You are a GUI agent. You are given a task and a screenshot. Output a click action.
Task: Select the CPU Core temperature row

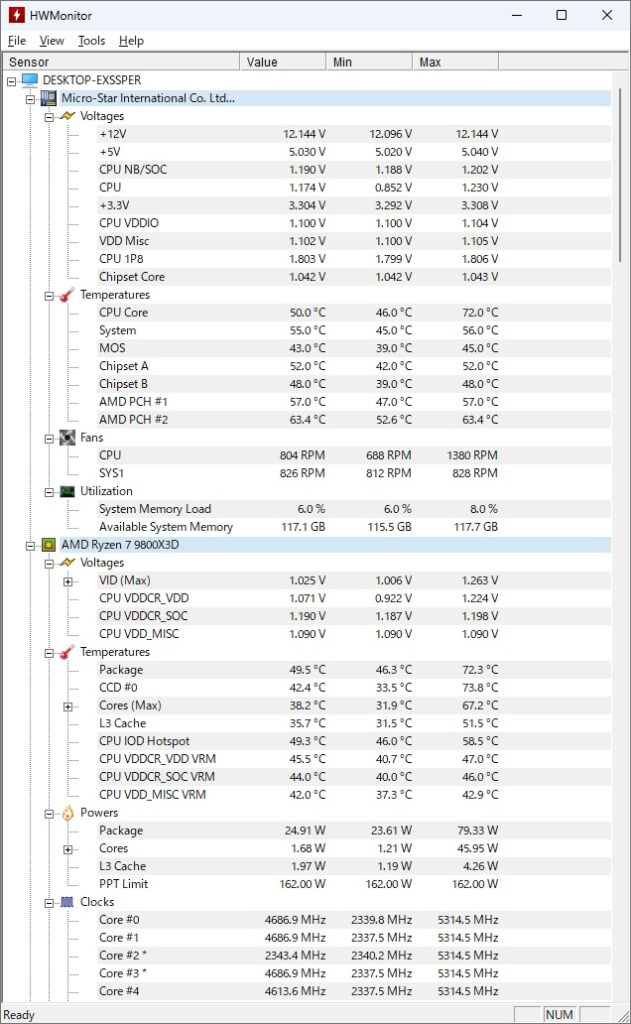(353, 312)
